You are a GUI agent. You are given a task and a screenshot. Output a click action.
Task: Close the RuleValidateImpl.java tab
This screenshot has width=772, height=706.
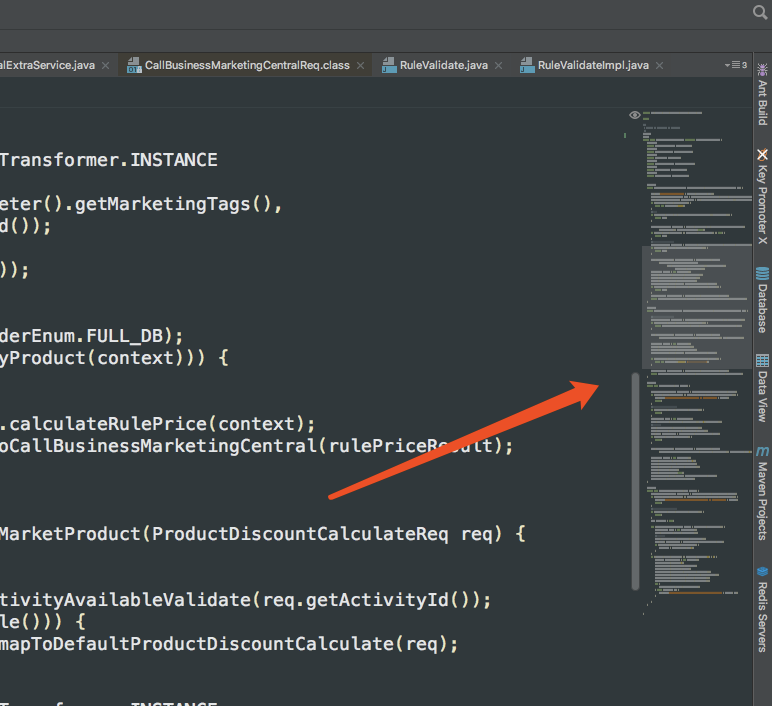pyautogui.click(x=659, y=65)
